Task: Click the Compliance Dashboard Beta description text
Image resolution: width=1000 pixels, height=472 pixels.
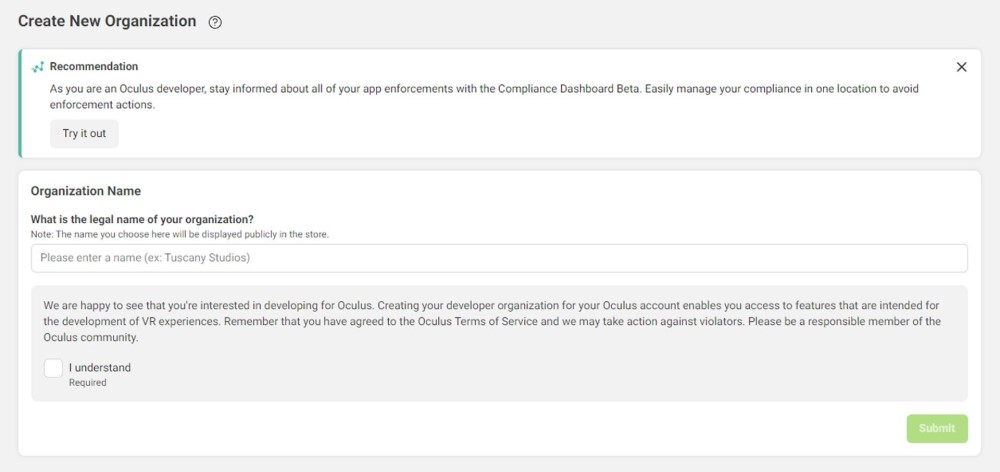Action: 484,89
